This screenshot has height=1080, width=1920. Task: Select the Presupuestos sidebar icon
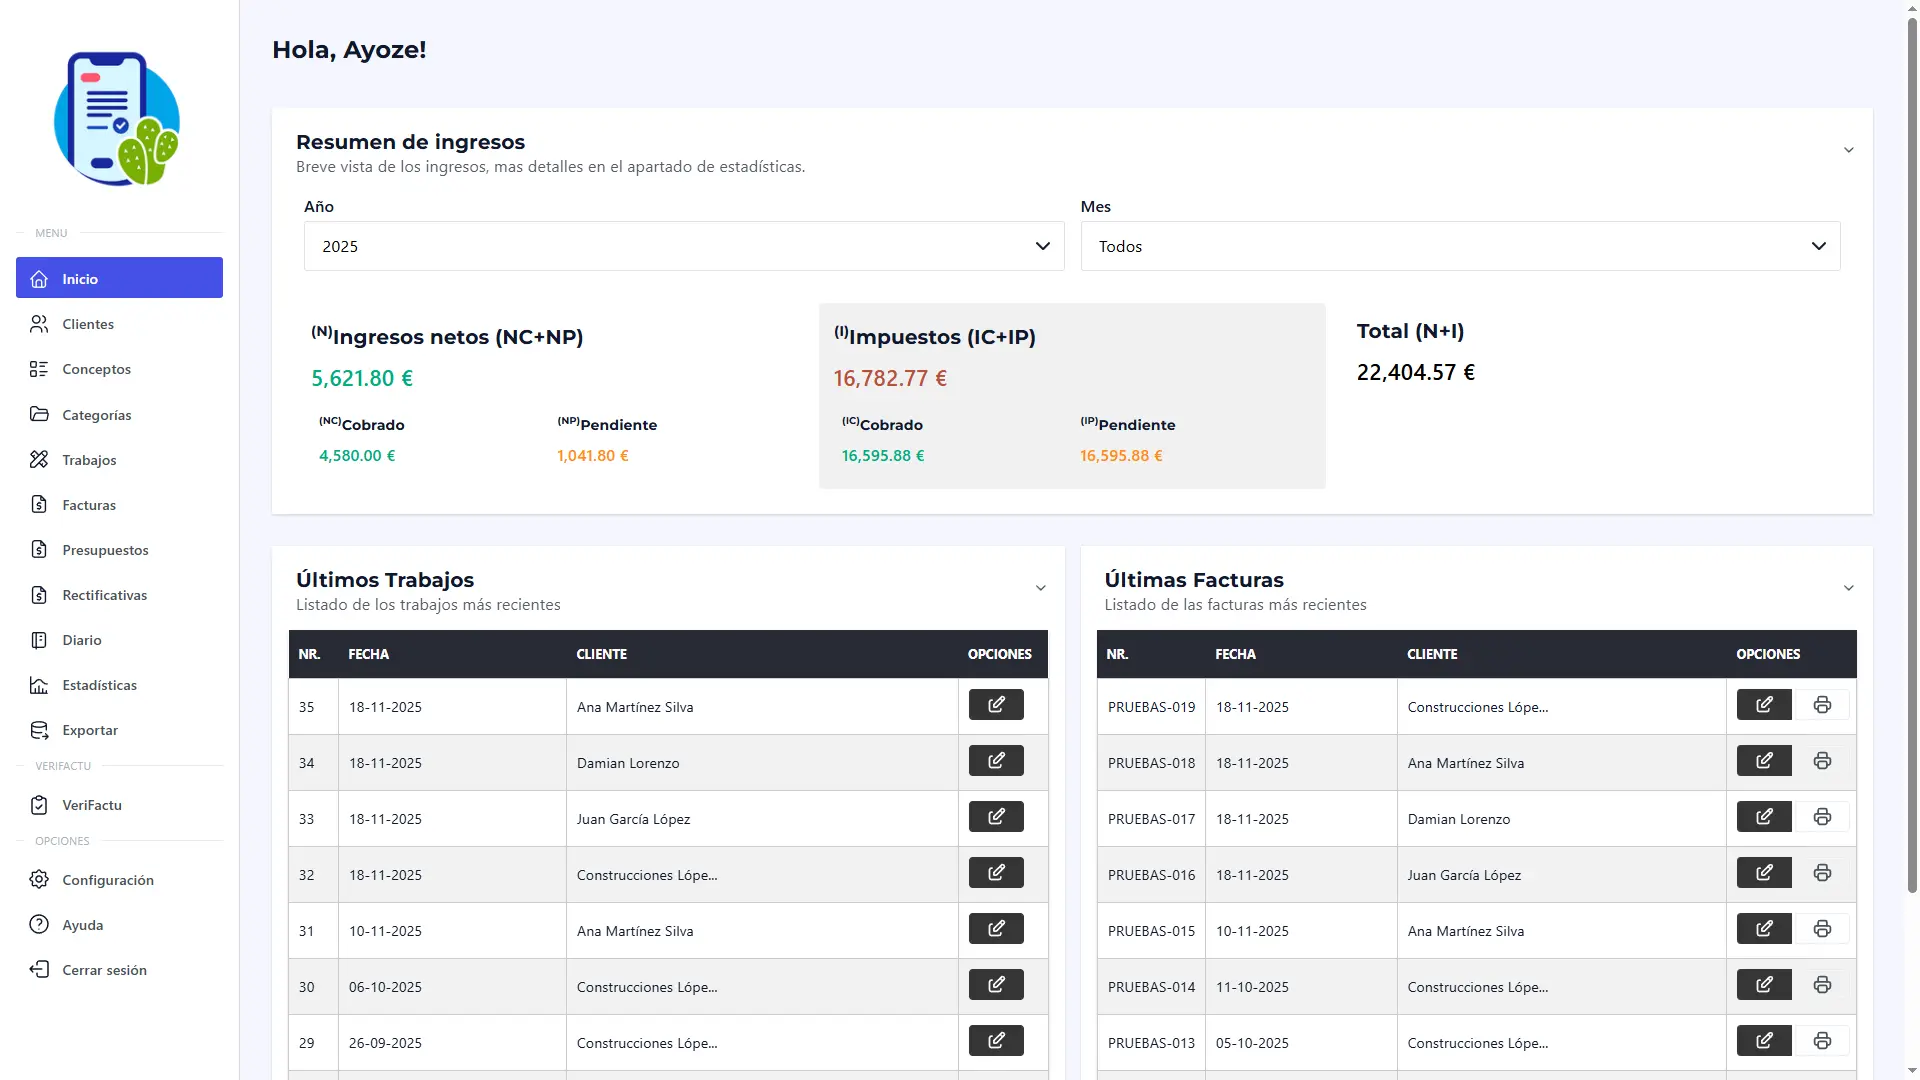pos(38,550)
